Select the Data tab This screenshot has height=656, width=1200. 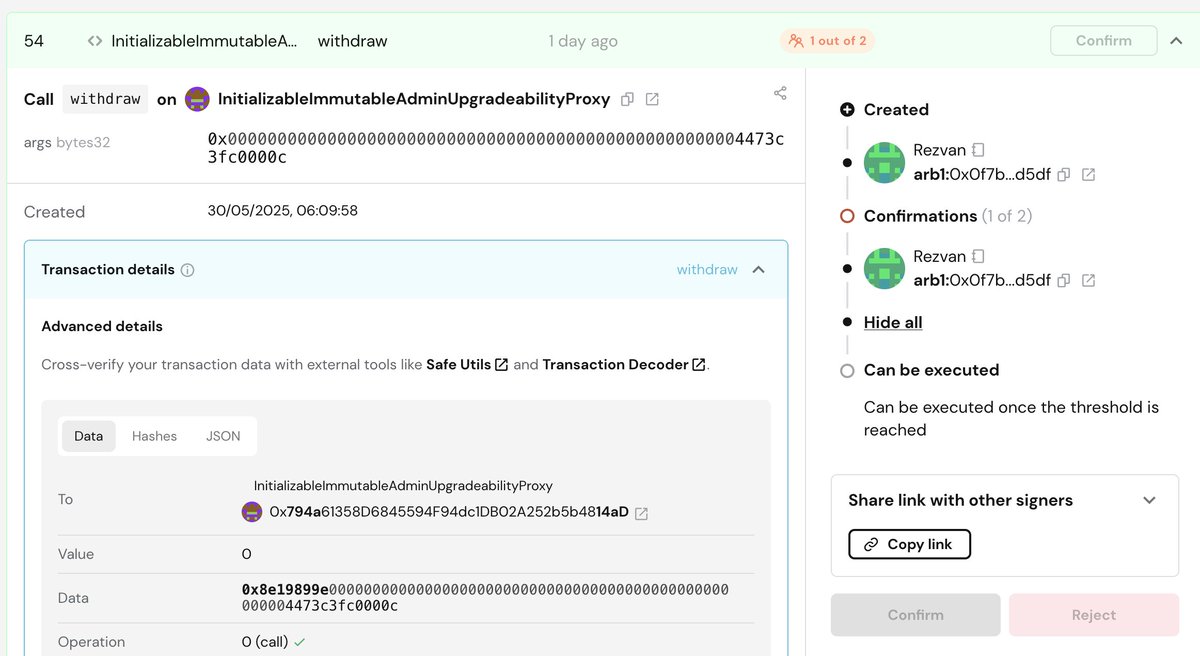point(89,436)
